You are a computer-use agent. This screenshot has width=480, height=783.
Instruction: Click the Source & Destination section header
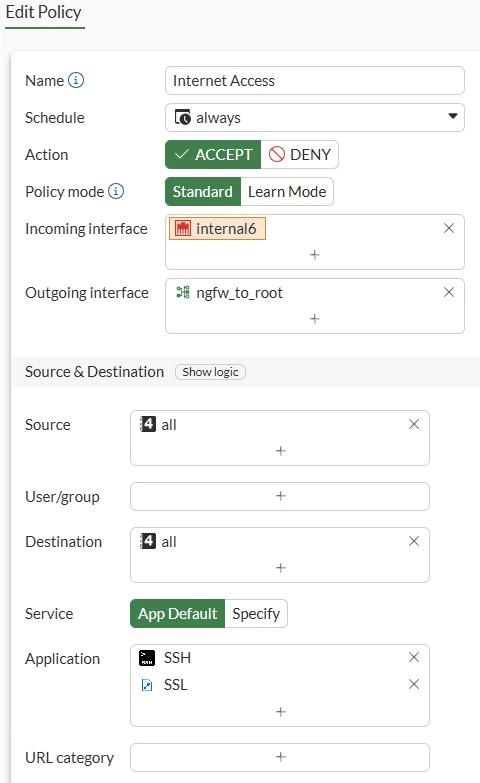[x=94, y=372]
